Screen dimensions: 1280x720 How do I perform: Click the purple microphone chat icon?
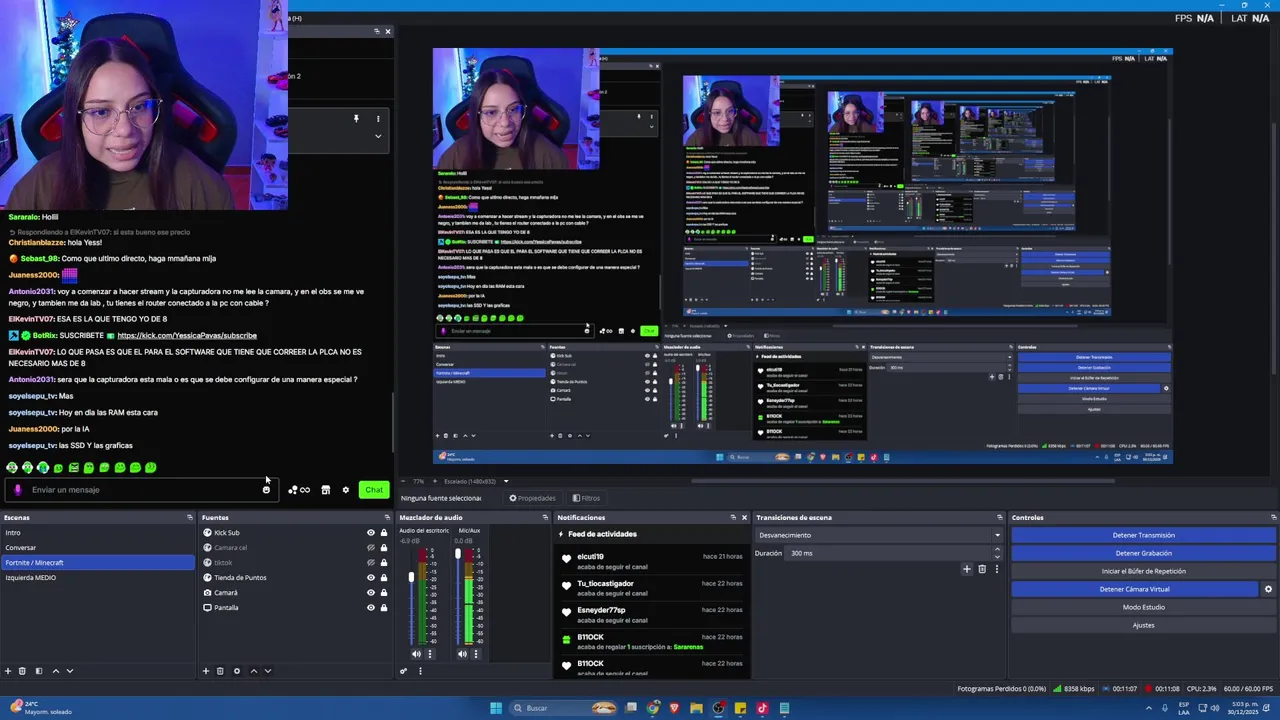18,490
